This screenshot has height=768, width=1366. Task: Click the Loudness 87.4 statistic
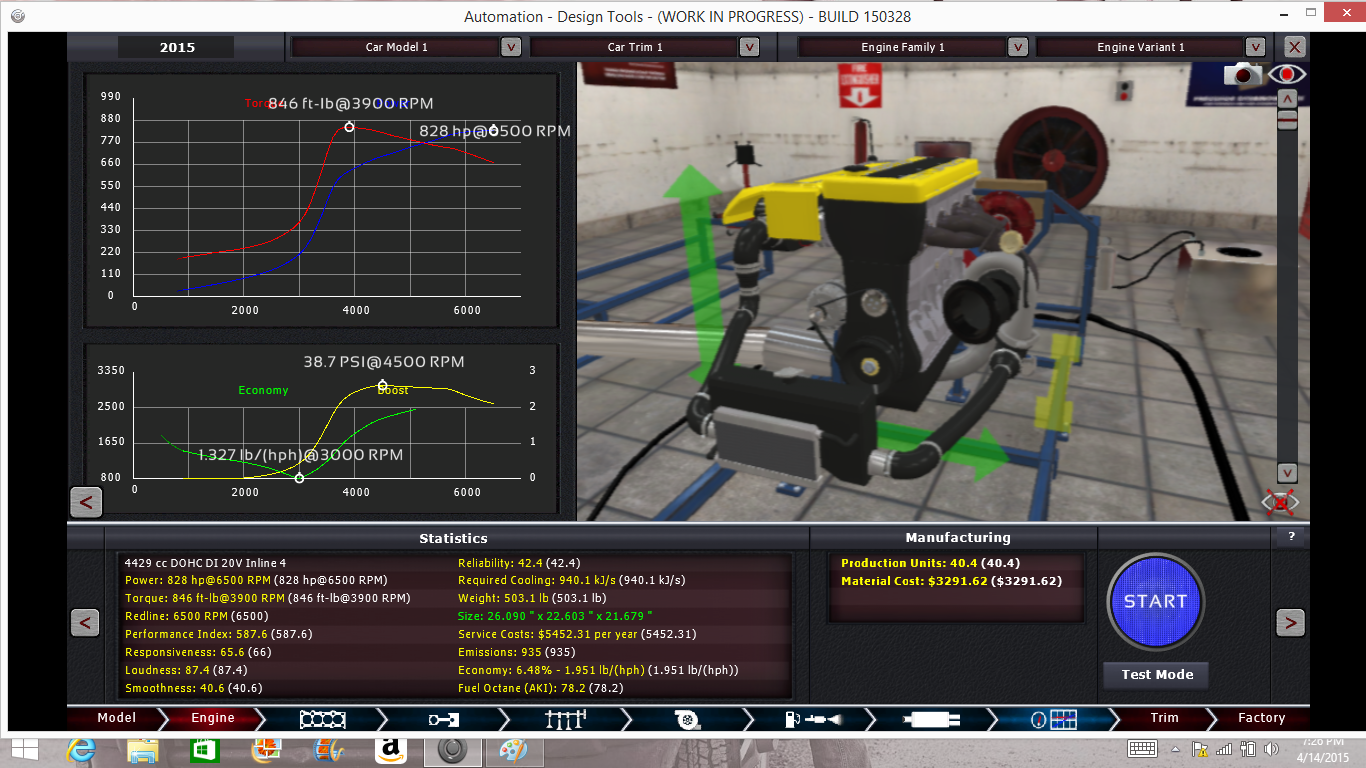click(186, 670)
